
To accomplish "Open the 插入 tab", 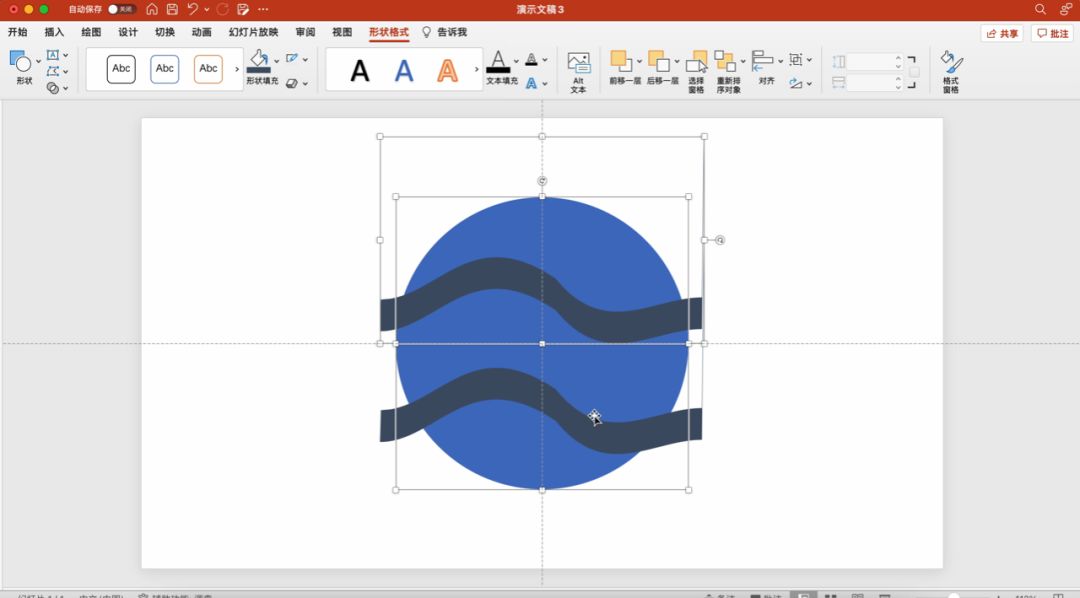I will pos(54,32).
